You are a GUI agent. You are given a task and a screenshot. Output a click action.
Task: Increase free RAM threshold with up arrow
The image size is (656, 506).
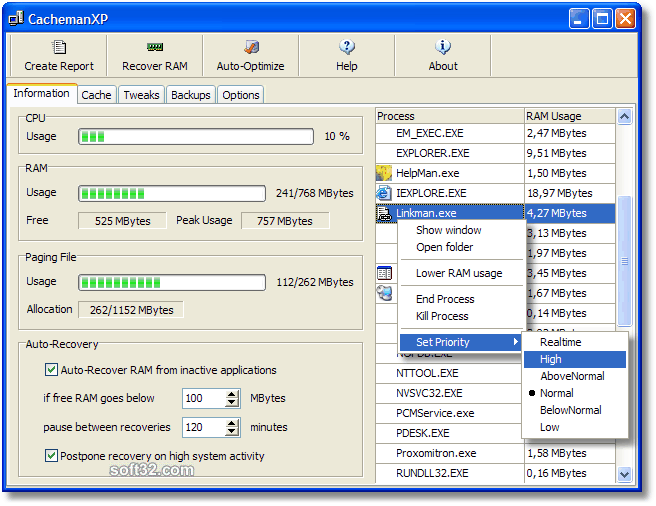231,394
